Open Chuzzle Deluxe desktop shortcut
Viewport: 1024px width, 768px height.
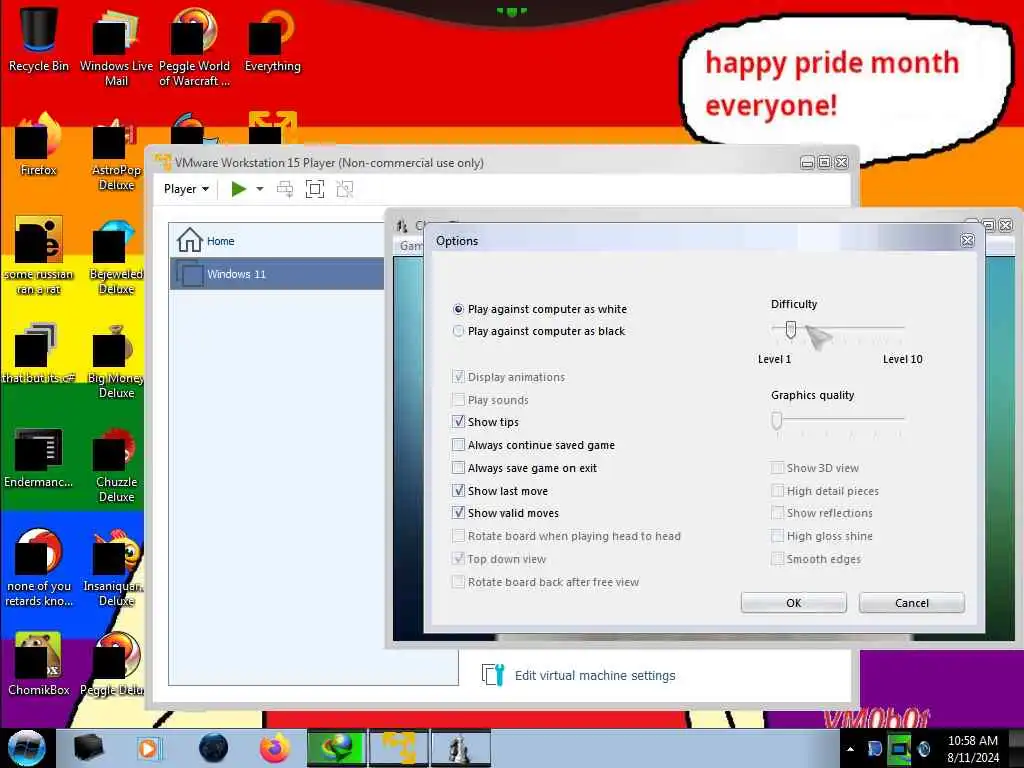(116, 464)
